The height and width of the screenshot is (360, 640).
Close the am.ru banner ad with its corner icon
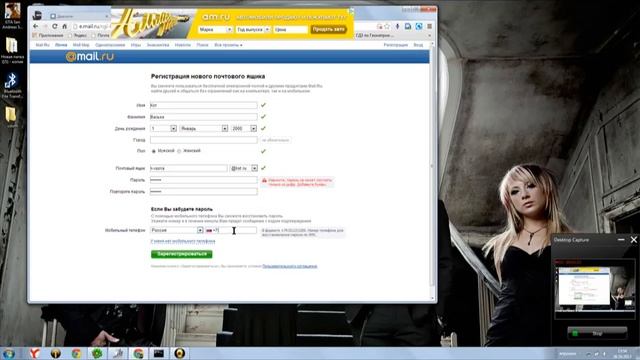click(x=351, y=11)
